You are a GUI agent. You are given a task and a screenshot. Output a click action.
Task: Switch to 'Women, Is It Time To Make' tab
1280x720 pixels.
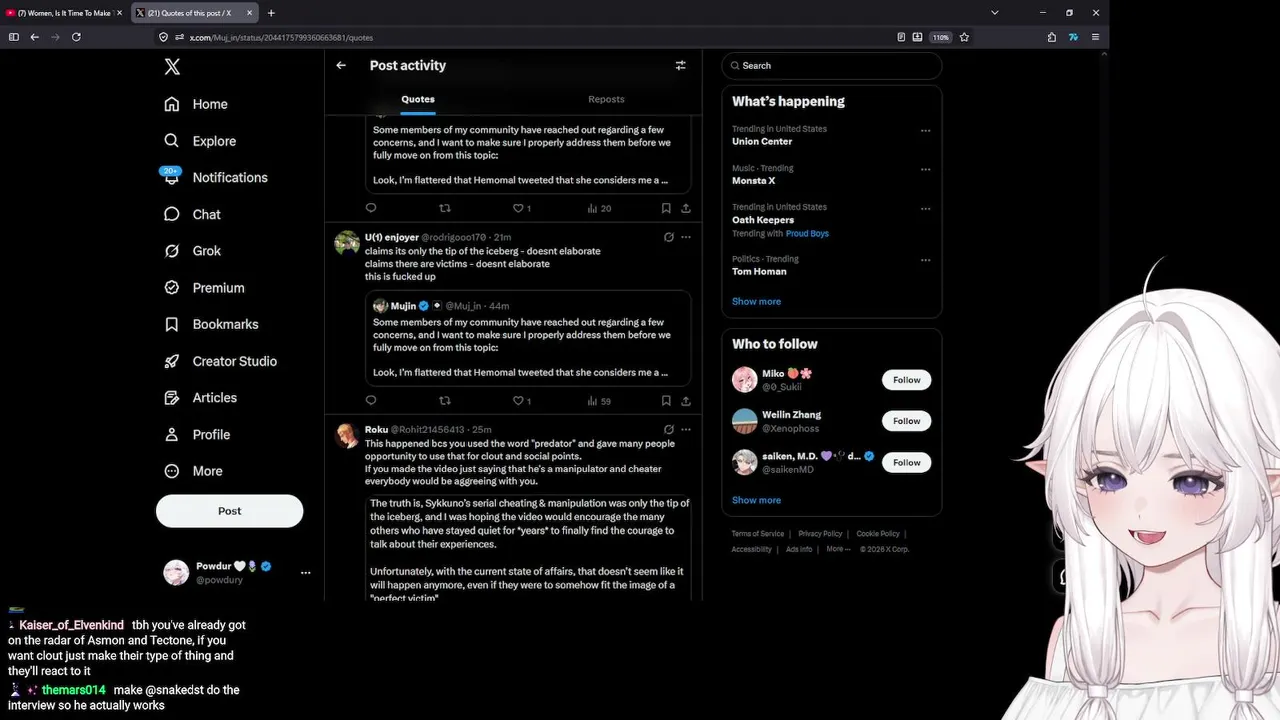[x=64, y=13]
